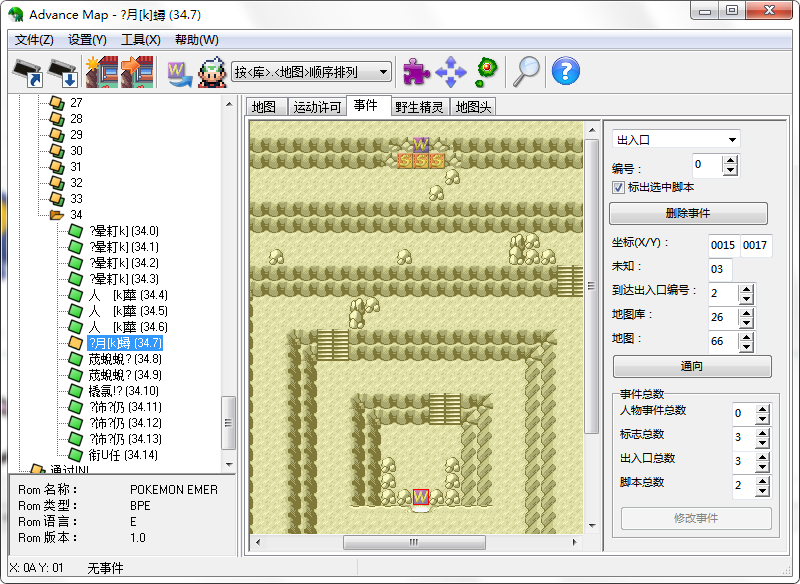Toggle the 标出选中脚本 checkbox
The image size is (800, 584).
[x=618, y=188]
